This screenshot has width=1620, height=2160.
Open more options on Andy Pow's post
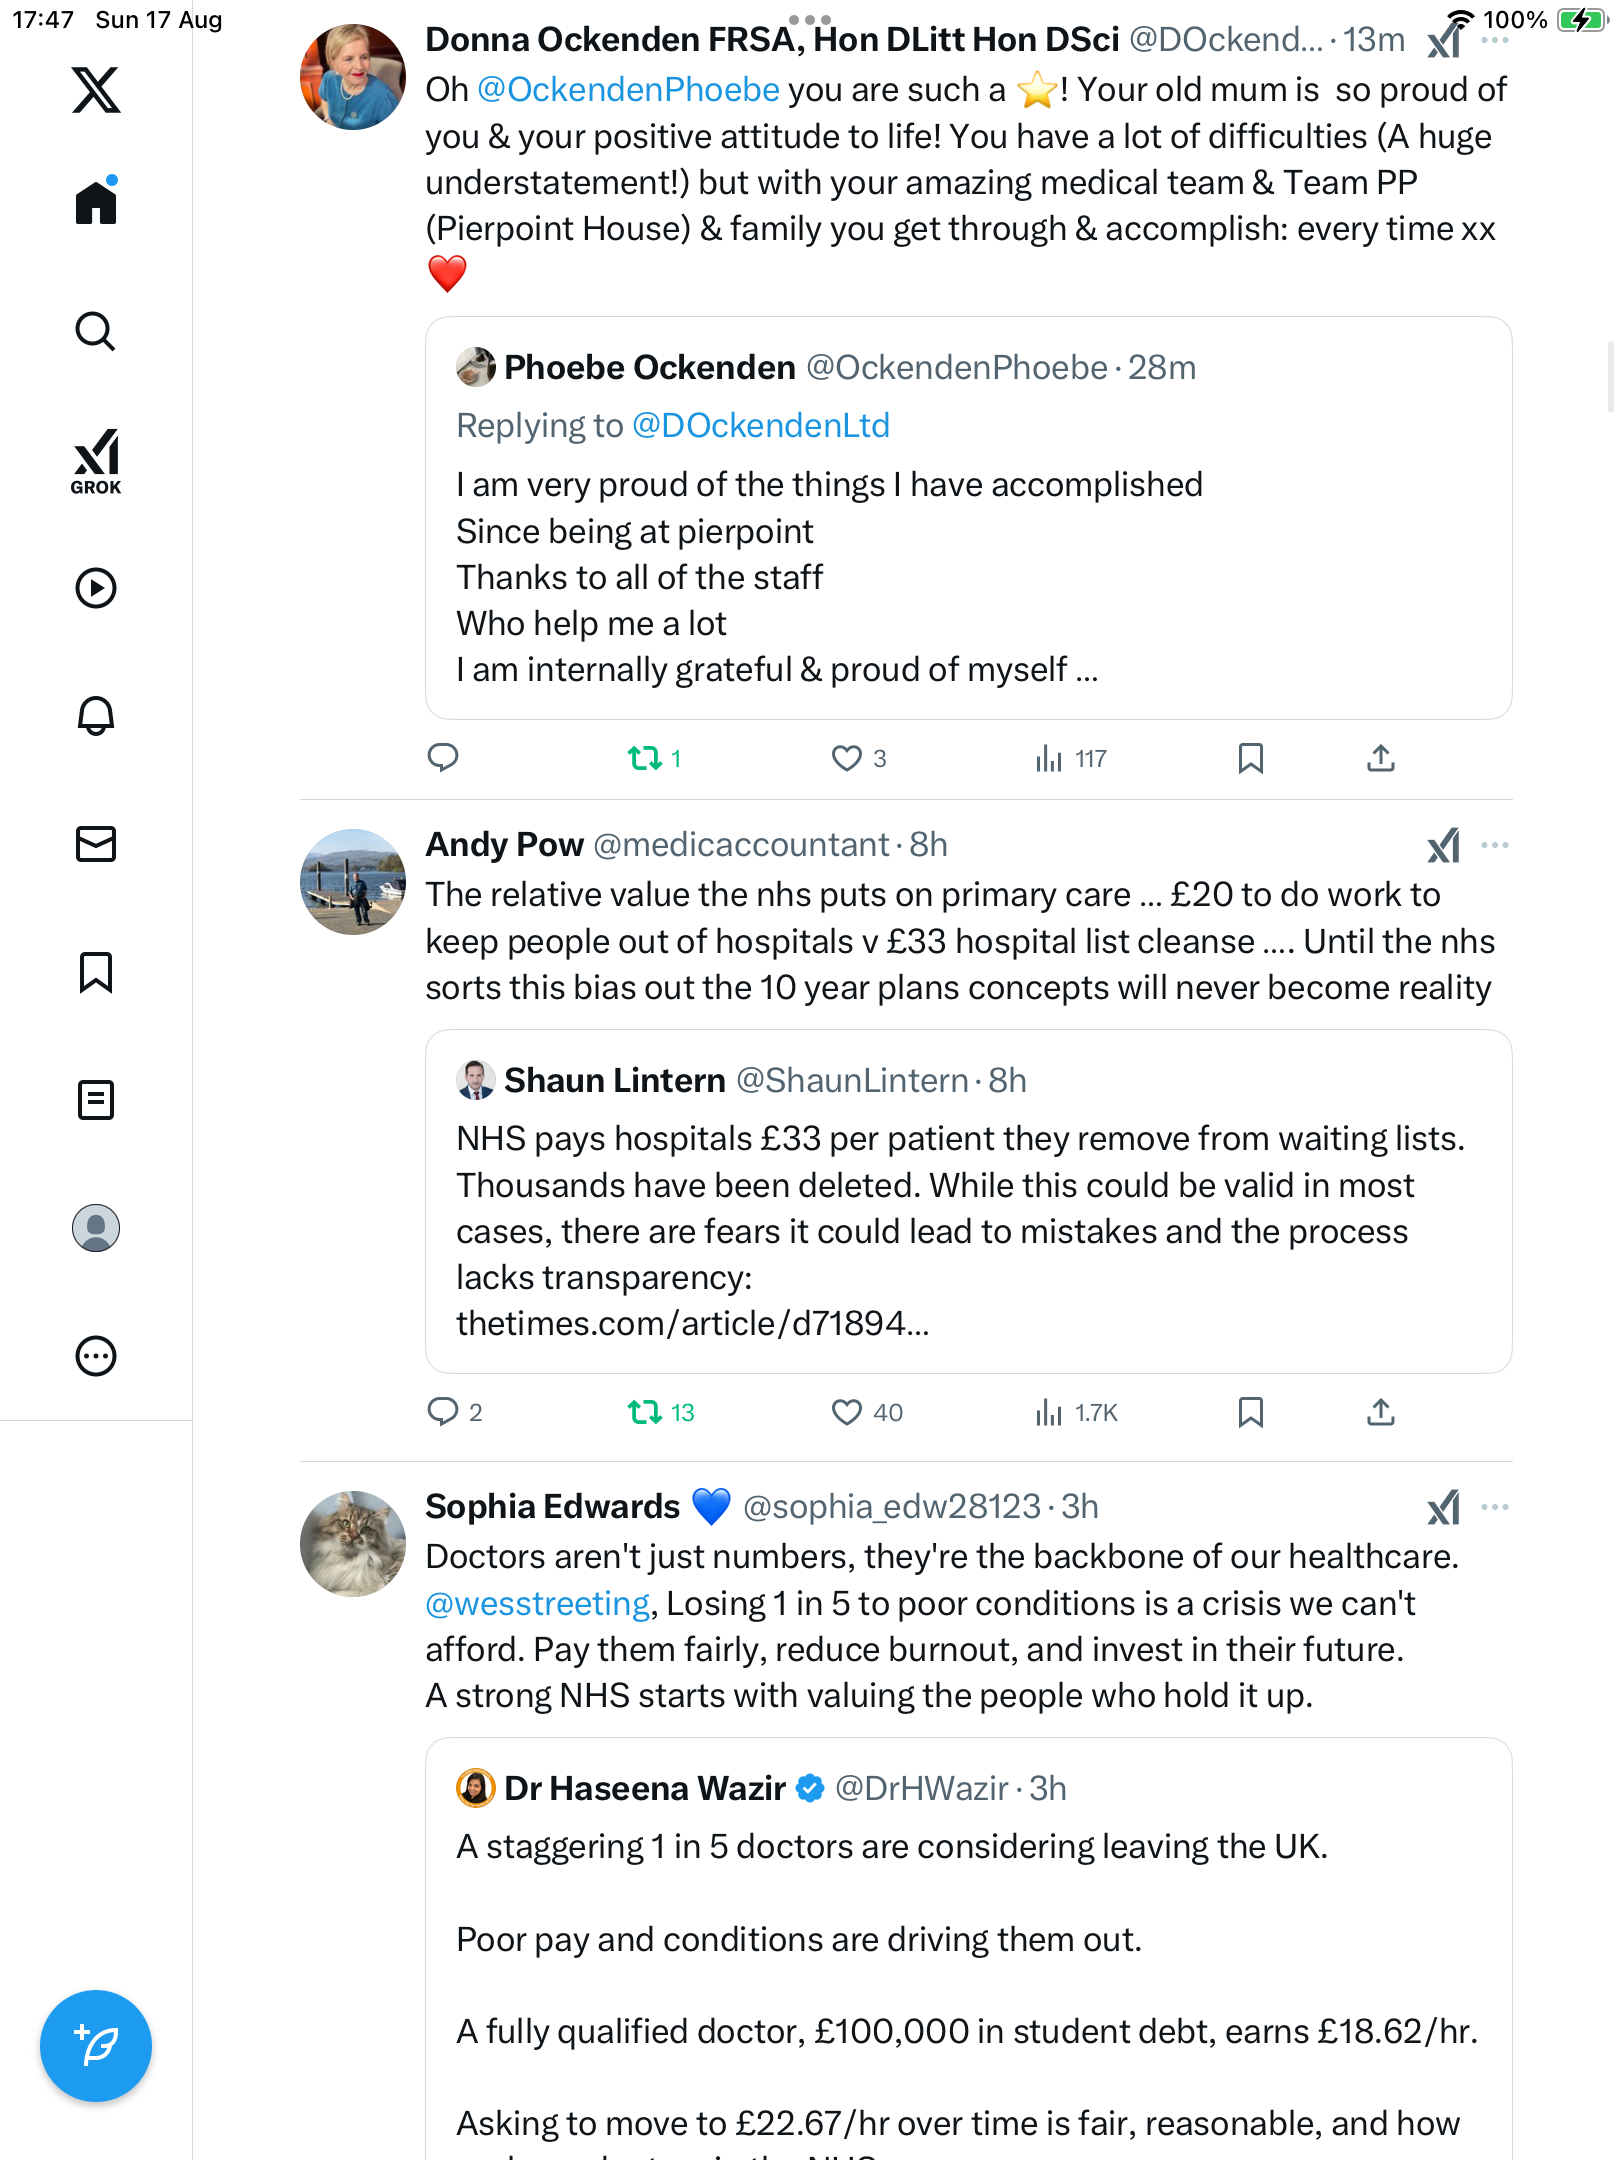click(1495, 846)
